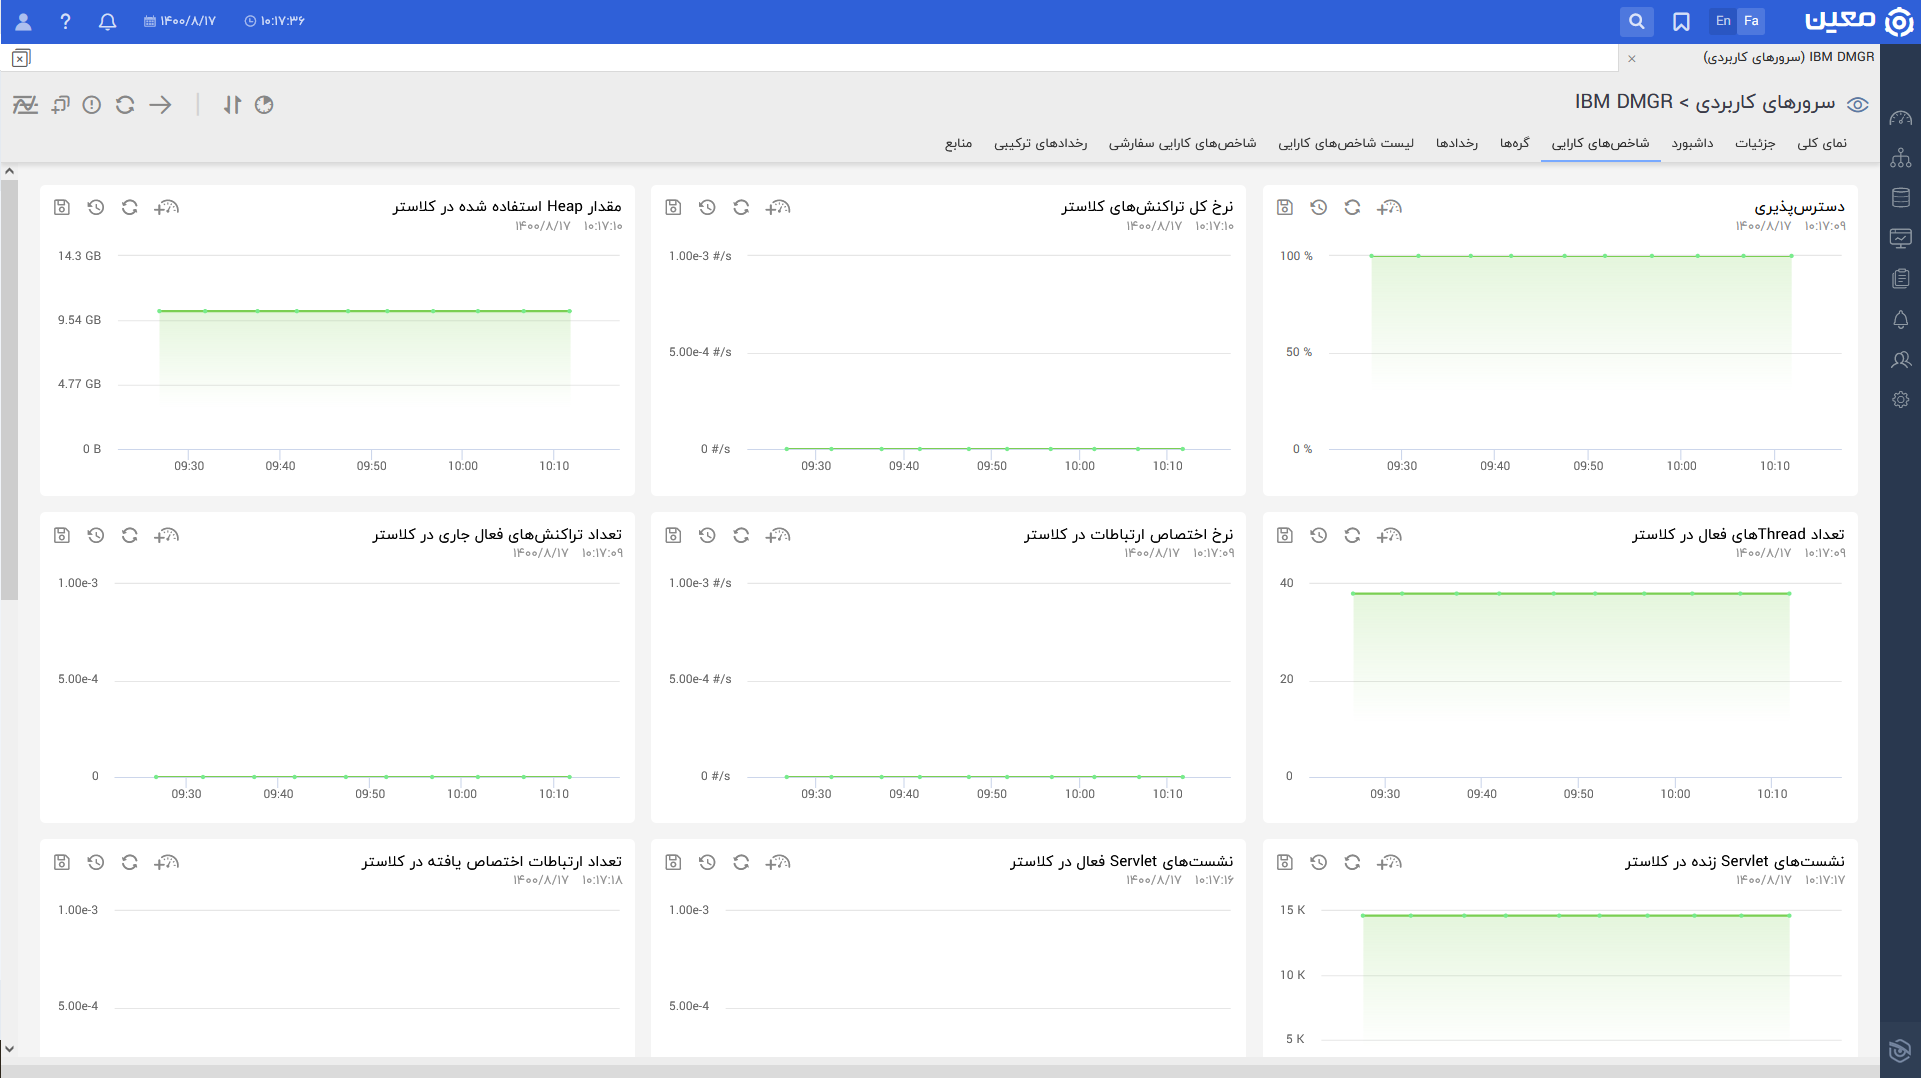Screen dimensions: 1921x1078
Task: Open the chart compare toolbar icon
Action: 25,105
